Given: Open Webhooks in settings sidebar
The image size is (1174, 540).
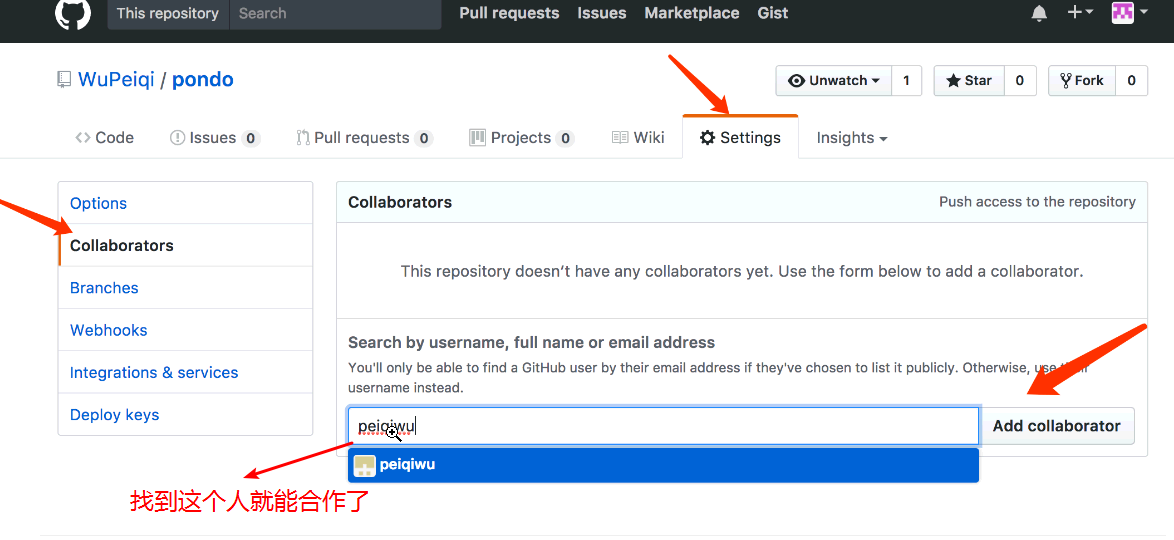Looking at the screenshot, I should tap(186, 330).
